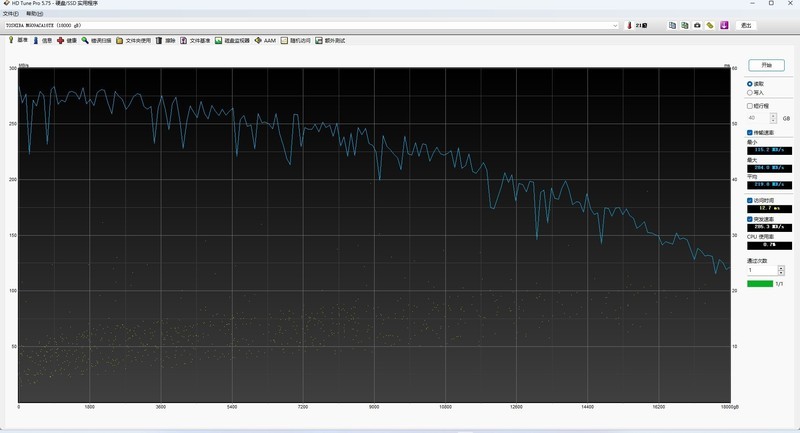Open the AAM tab

click(x=265, y=41)
